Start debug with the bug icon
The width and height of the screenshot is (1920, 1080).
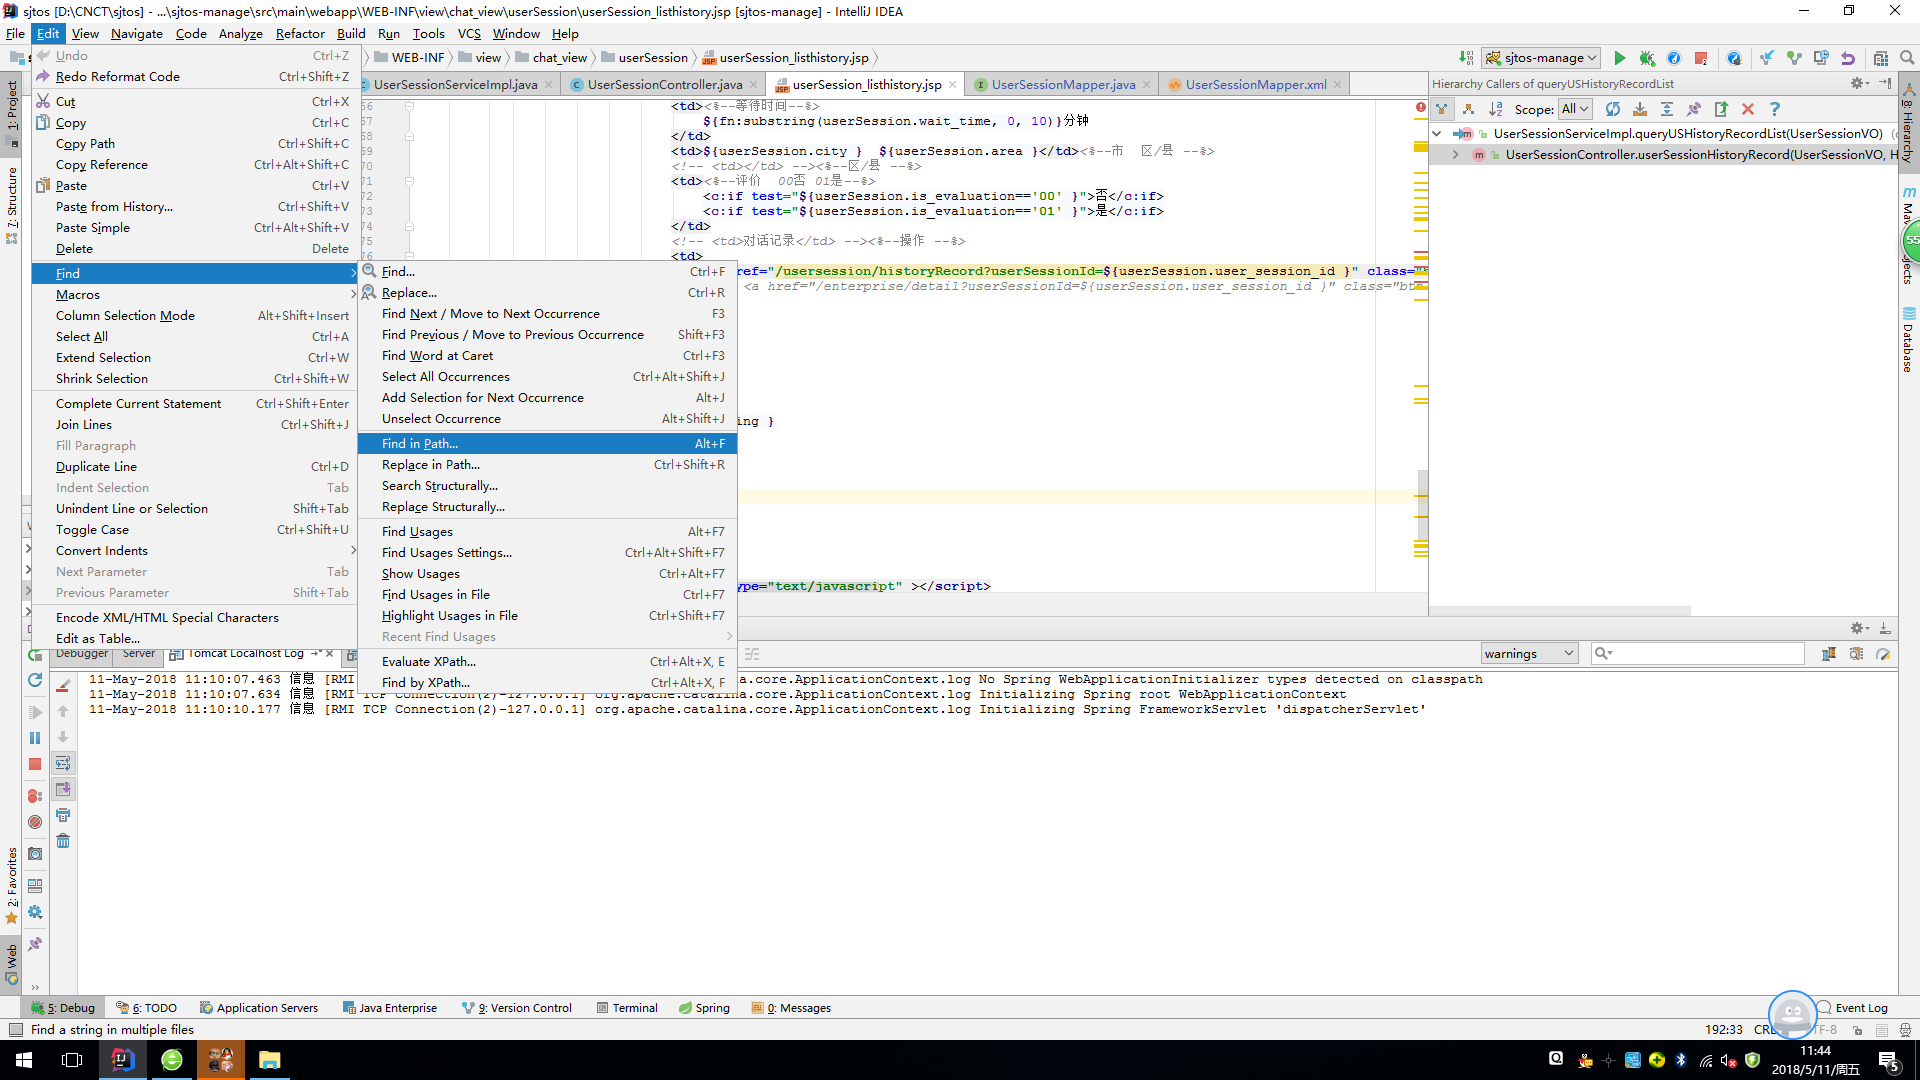(1647, 58)
